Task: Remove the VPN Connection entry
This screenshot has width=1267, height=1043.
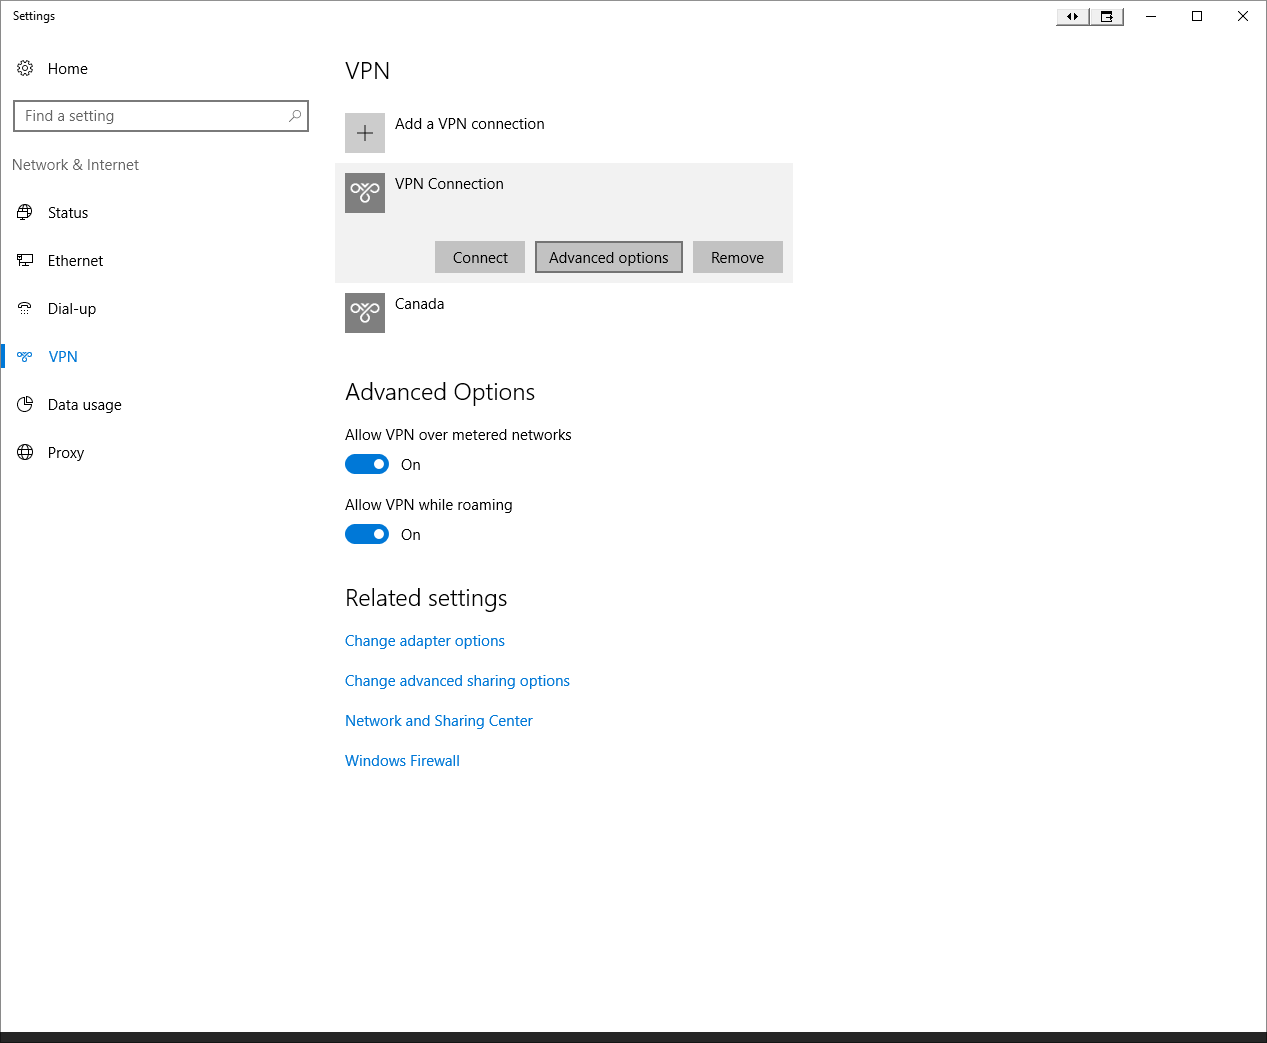Action: tap(738, 257)
